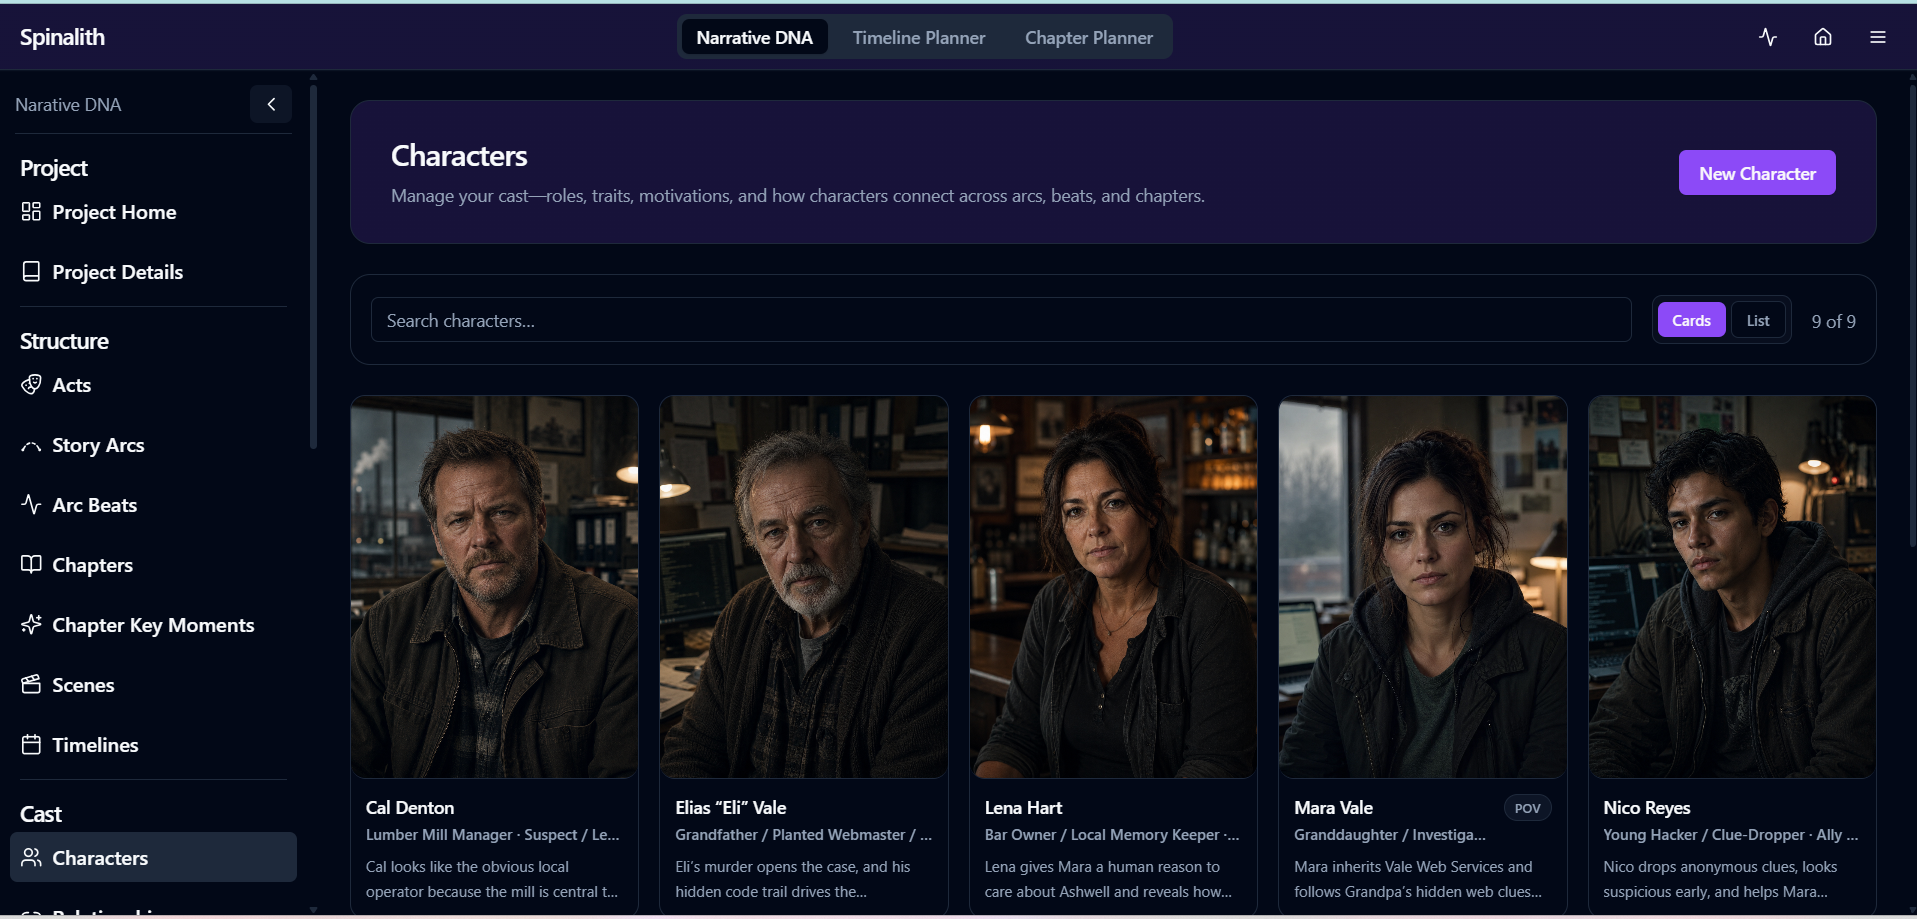Click the Chapter Key Moments sparkle icon
1917x919 pixels.
tap(31, 624)
